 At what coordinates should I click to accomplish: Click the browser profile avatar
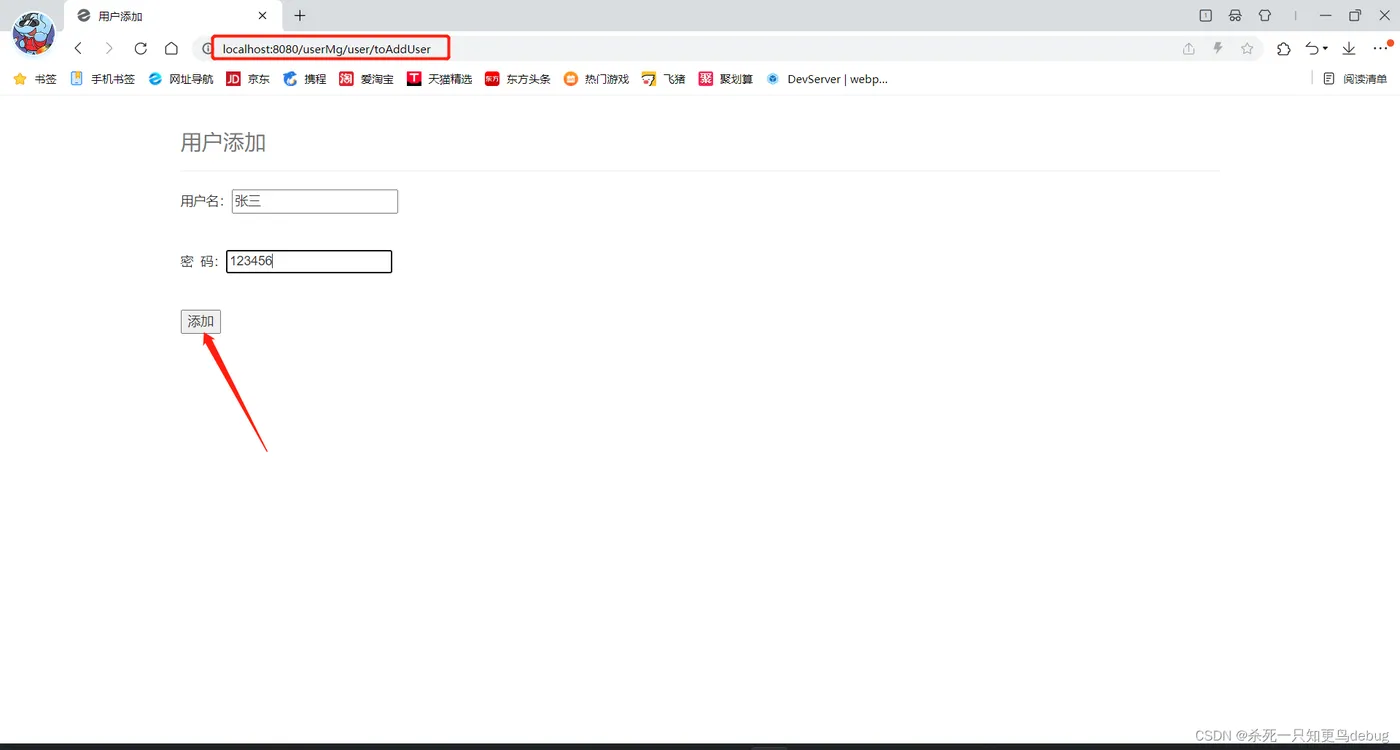coord(33,33)
